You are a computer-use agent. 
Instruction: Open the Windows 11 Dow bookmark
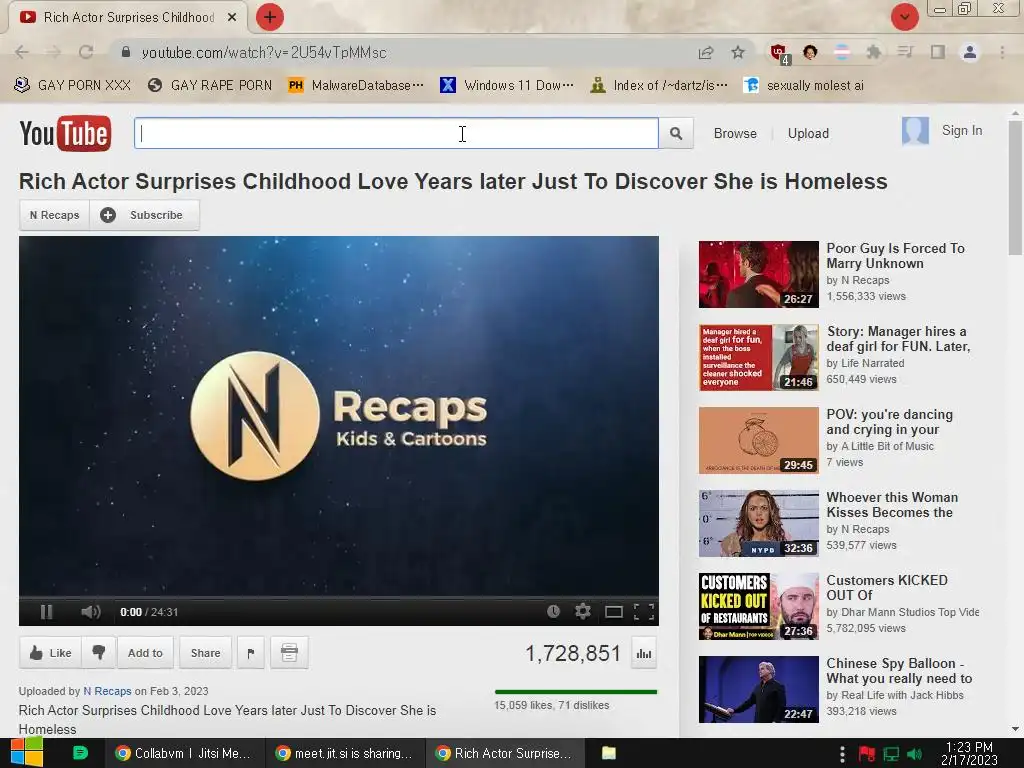[x=507, y=85]
